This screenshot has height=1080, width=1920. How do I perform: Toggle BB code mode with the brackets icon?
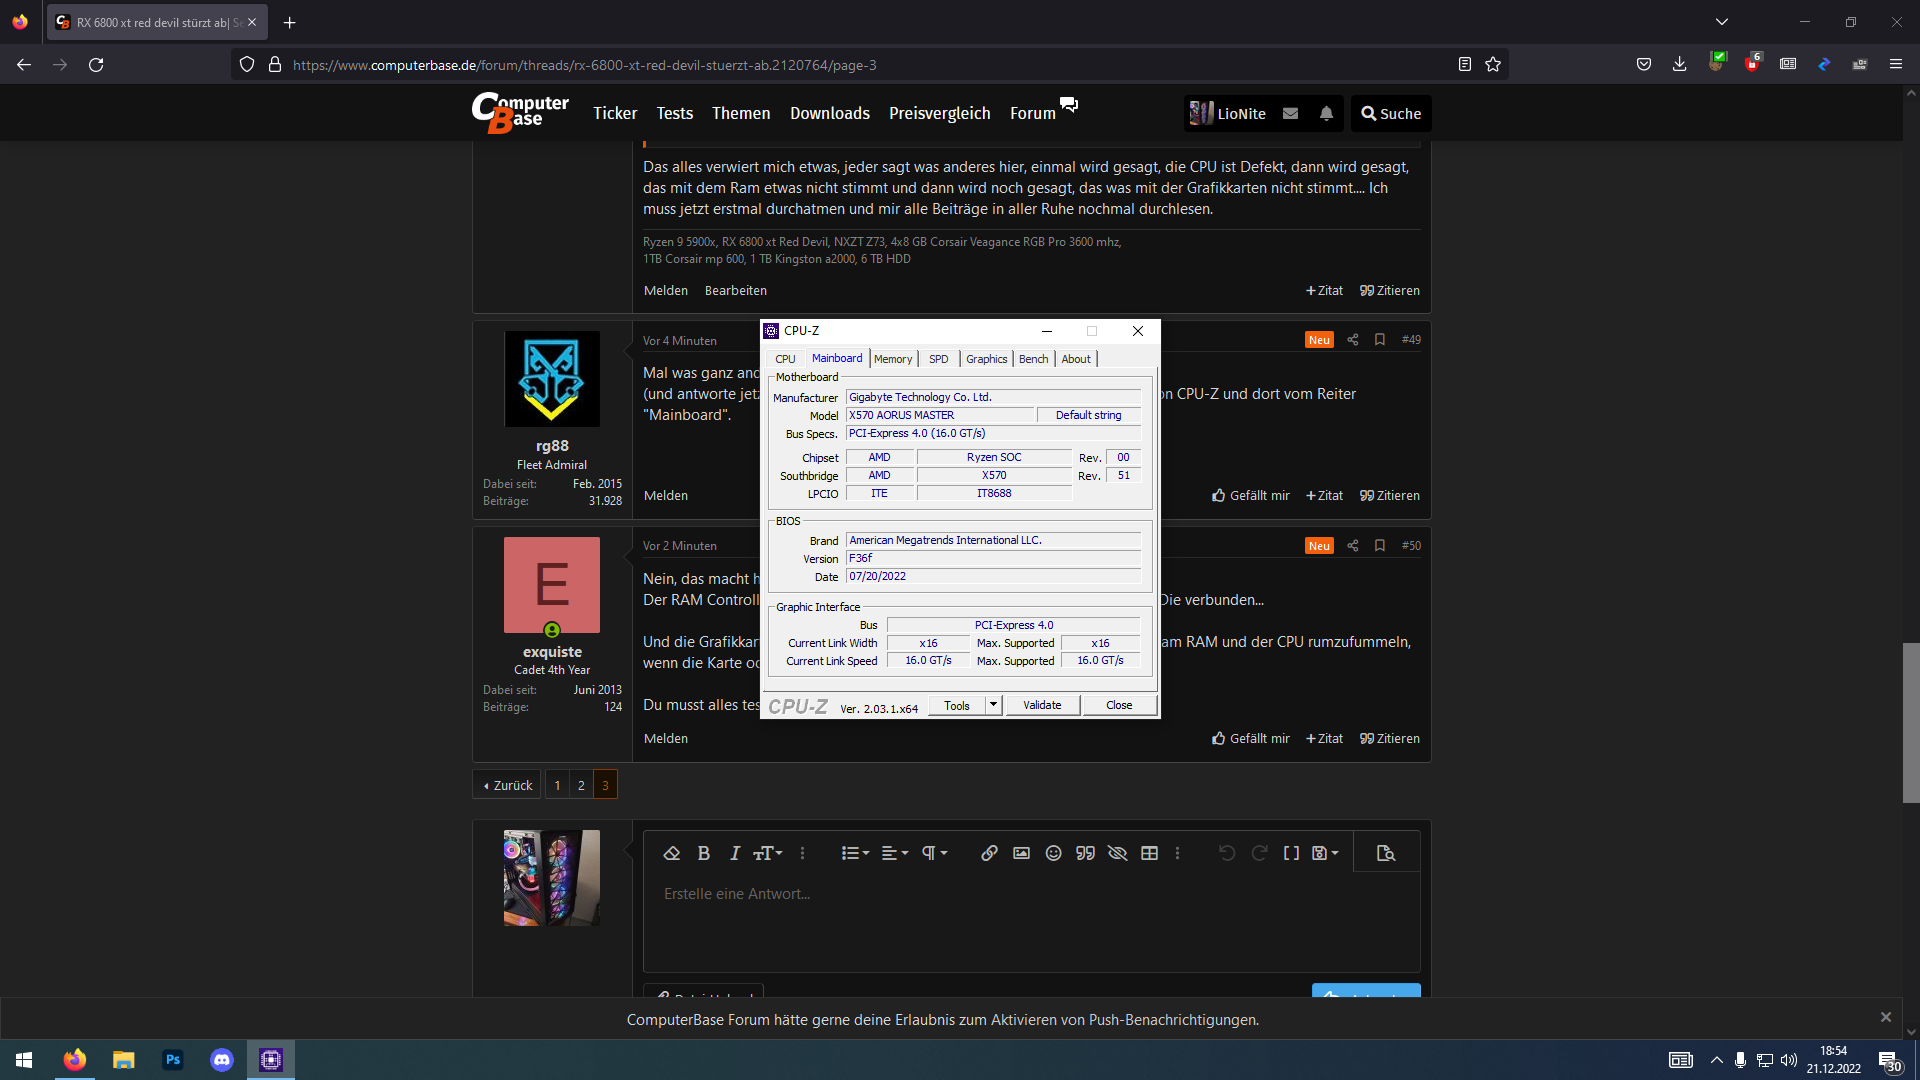(1291, 853)
